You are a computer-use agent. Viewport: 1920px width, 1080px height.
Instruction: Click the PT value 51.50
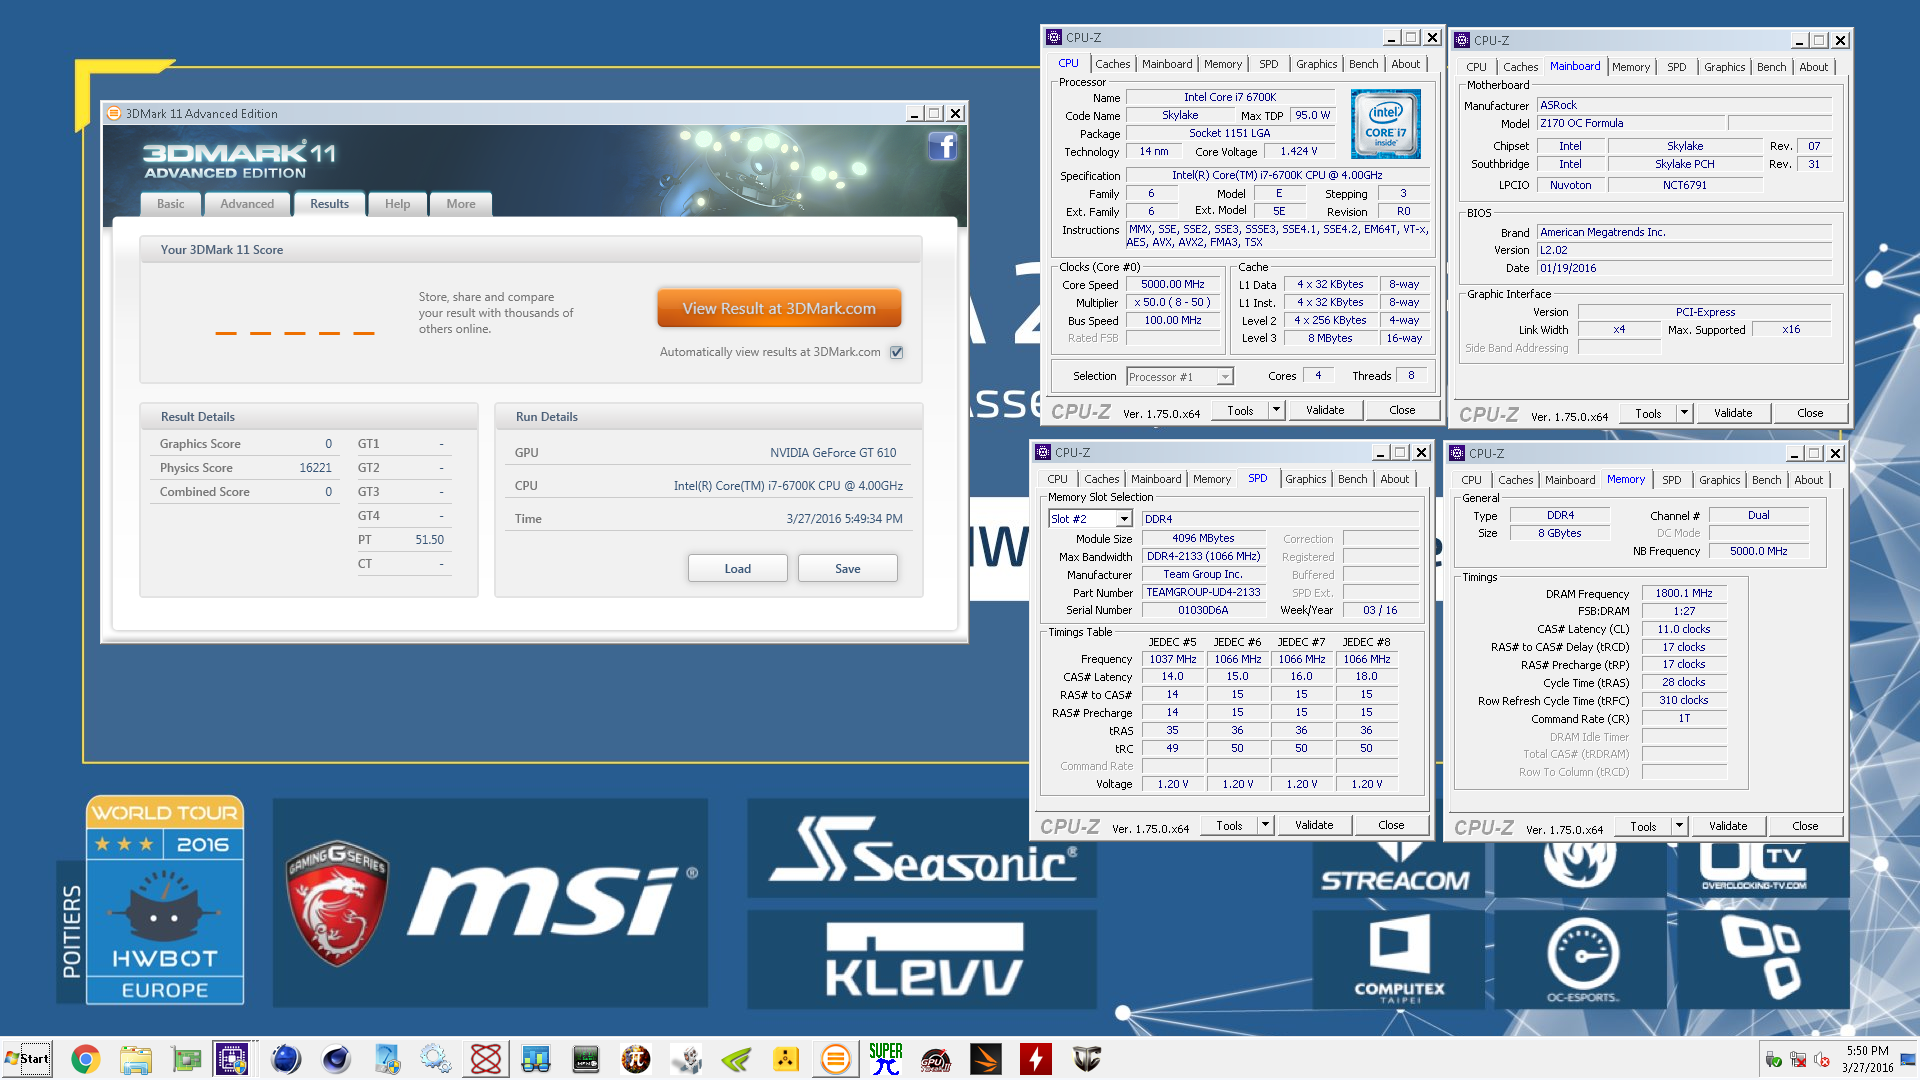coord(429,540)
